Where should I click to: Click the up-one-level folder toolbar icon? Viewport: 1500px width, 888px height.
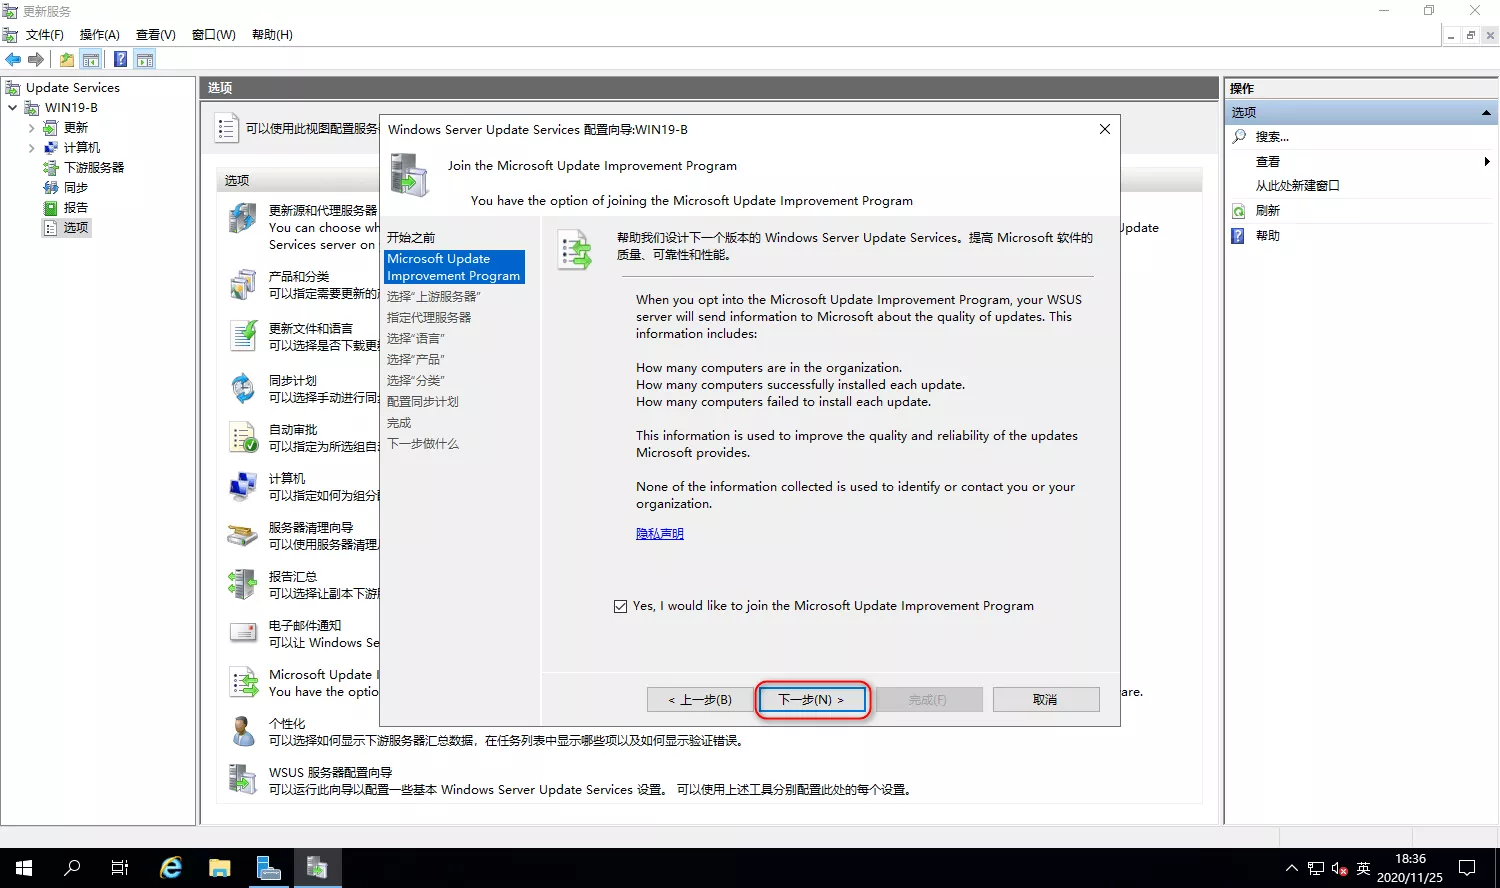[x=66, y=60]
